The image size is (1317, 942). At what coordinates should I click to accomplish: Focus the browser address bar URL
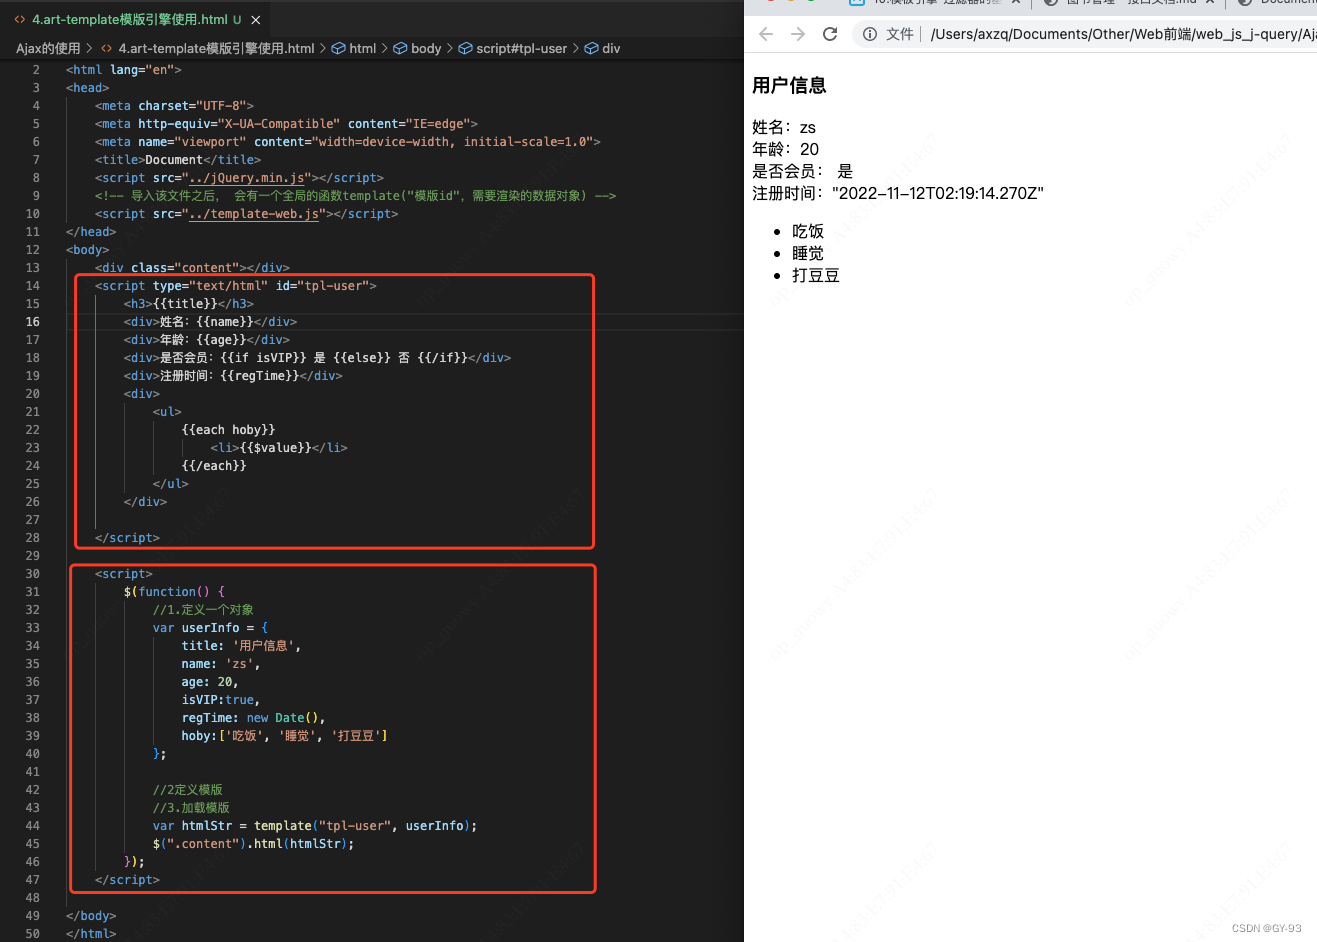[1122, 34]
